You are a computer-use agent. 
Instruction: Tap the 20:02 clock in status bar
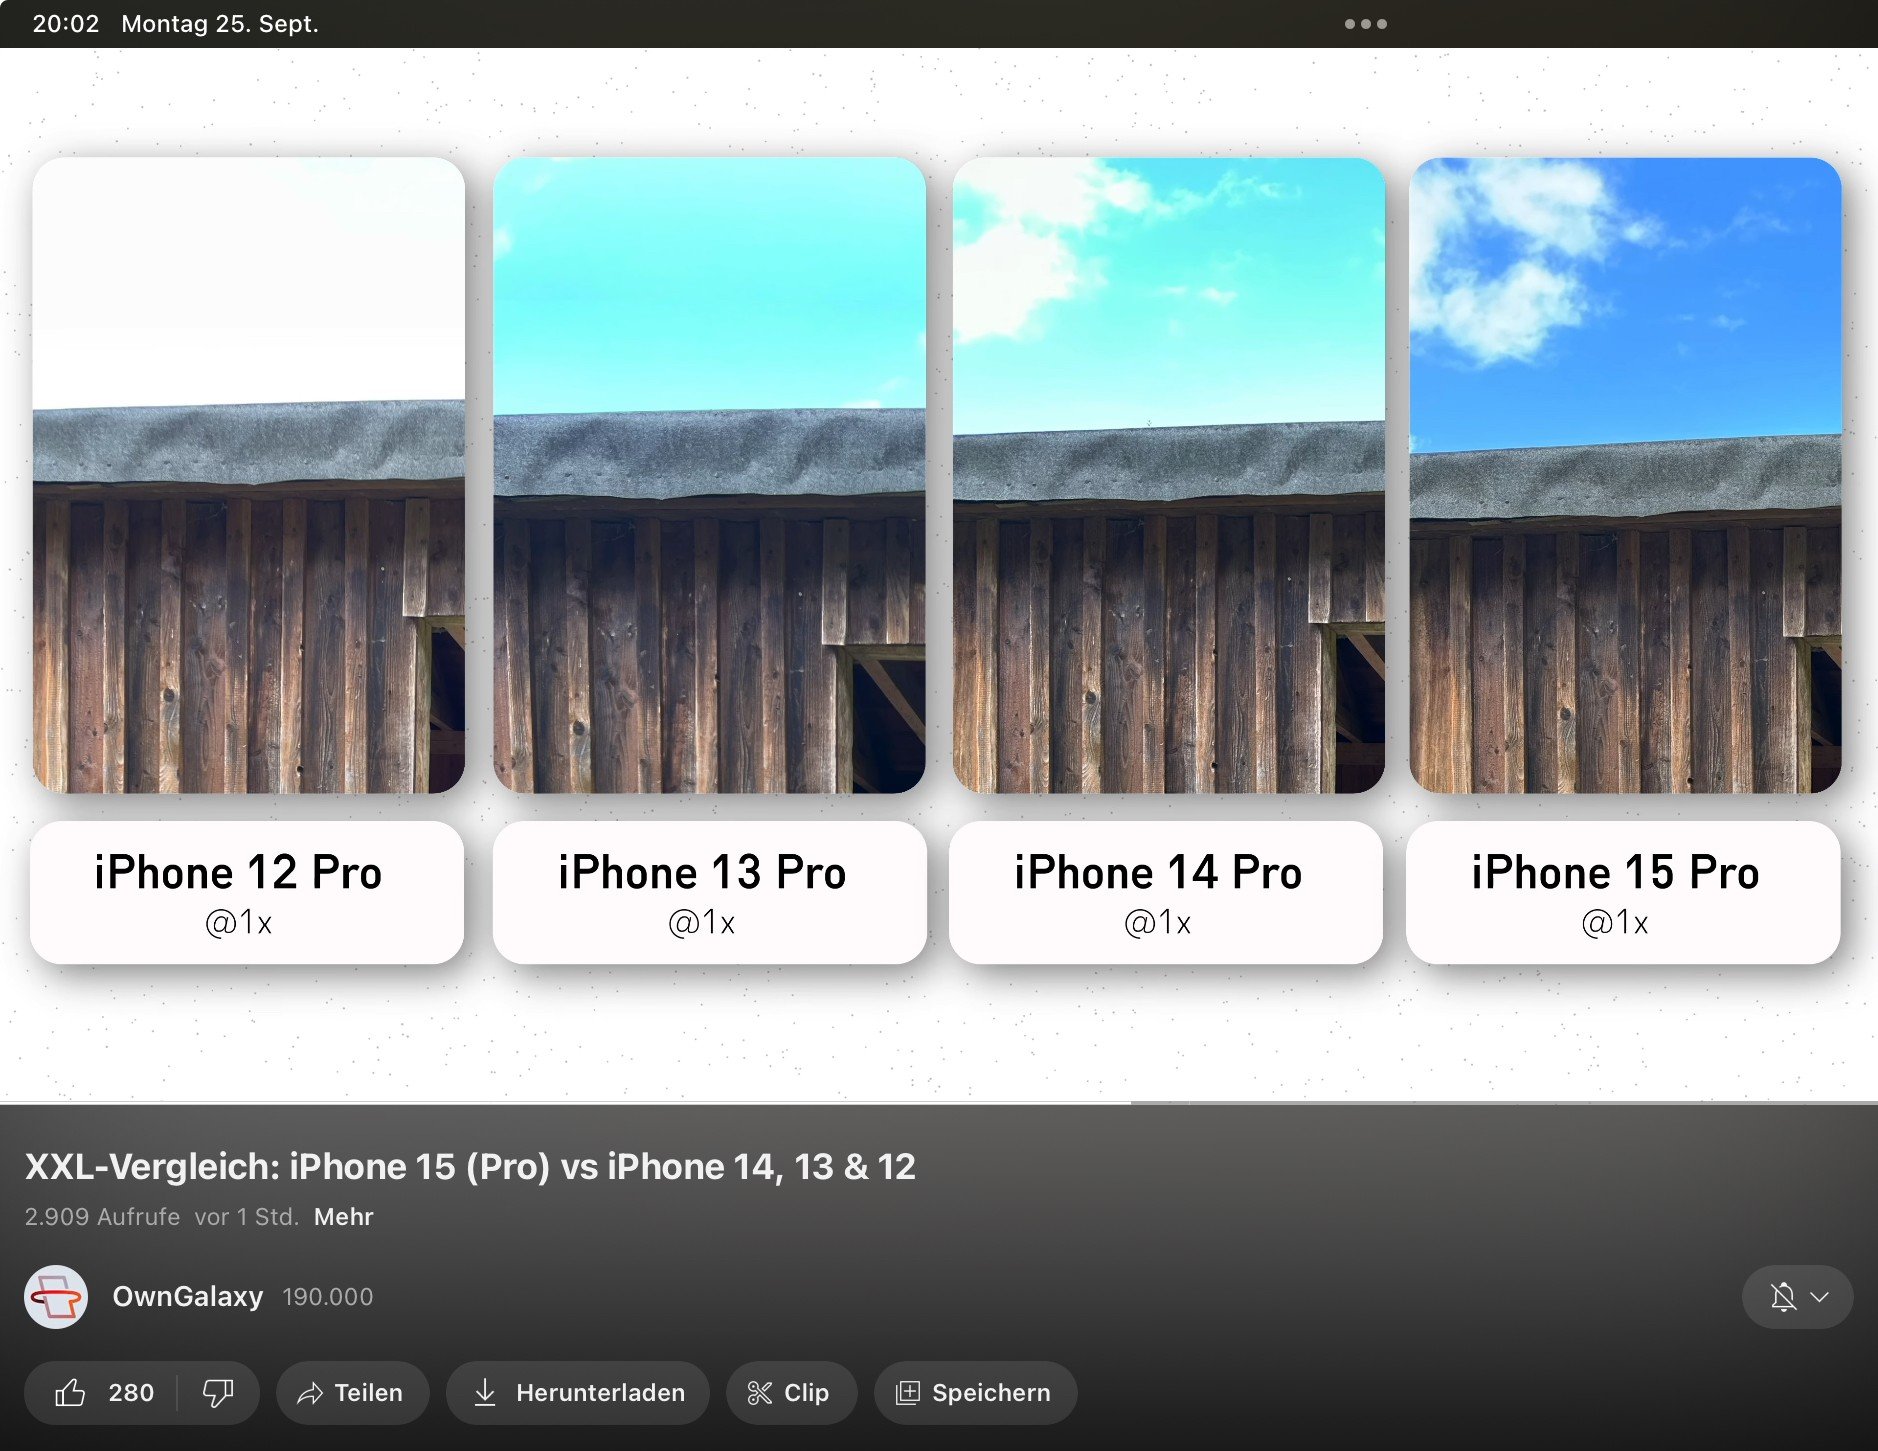[65, 24]
